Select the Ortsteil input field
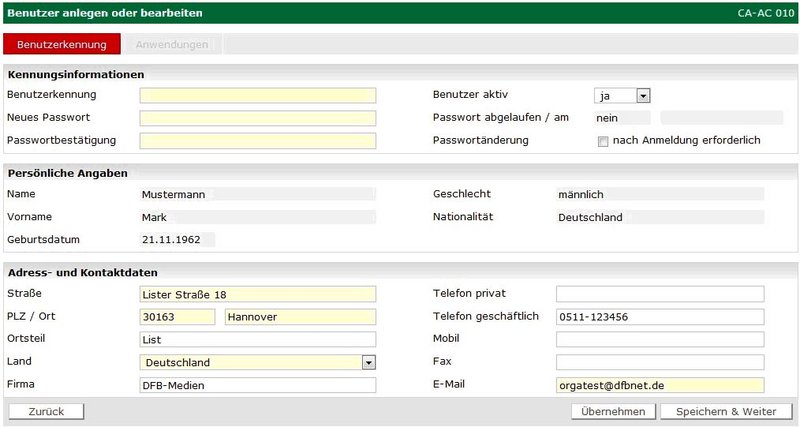 click(x=257, y=340)
